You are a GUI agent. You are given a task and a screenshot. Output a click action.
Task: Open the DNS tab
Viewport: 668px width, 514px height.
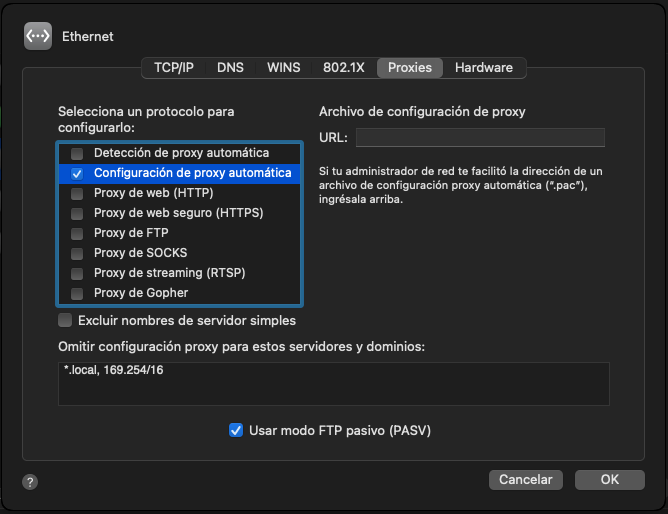click(230, 68)
